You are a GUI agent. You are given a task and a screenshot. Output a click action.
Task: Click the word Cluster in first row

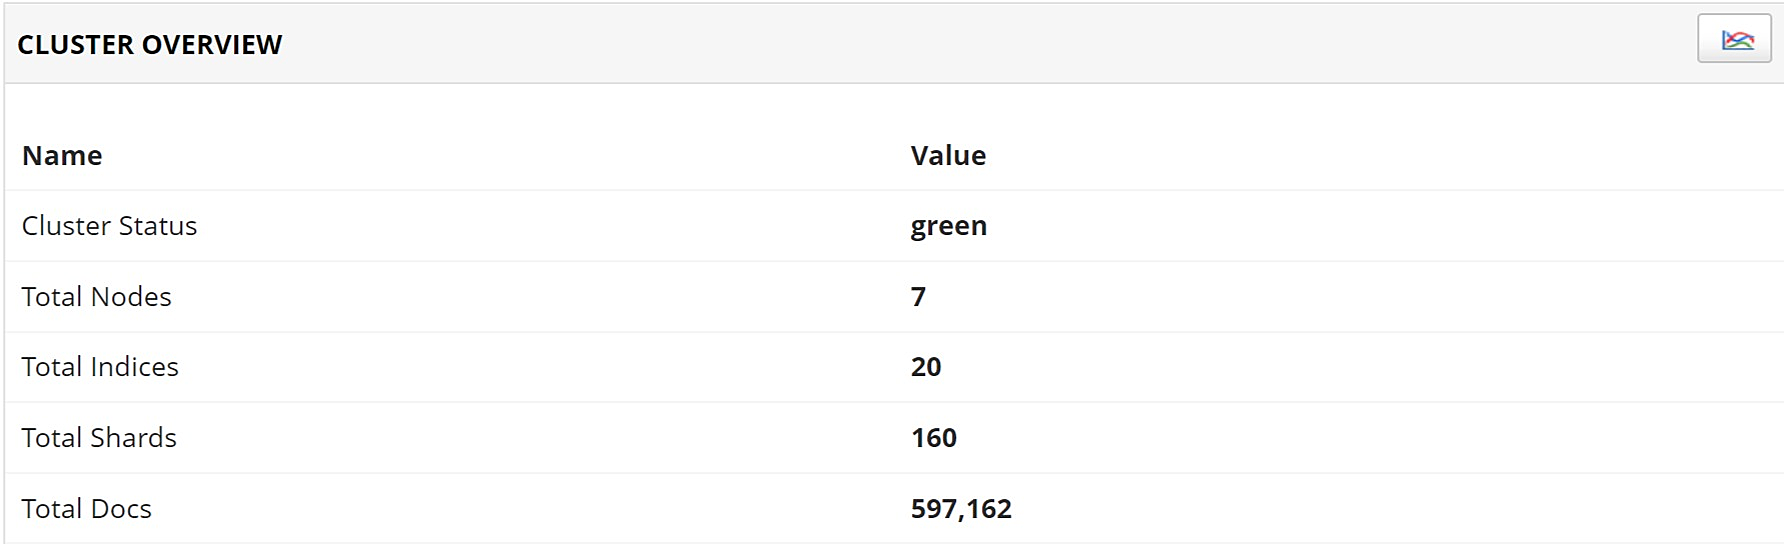pyautogui.click(x=65, y=226)
